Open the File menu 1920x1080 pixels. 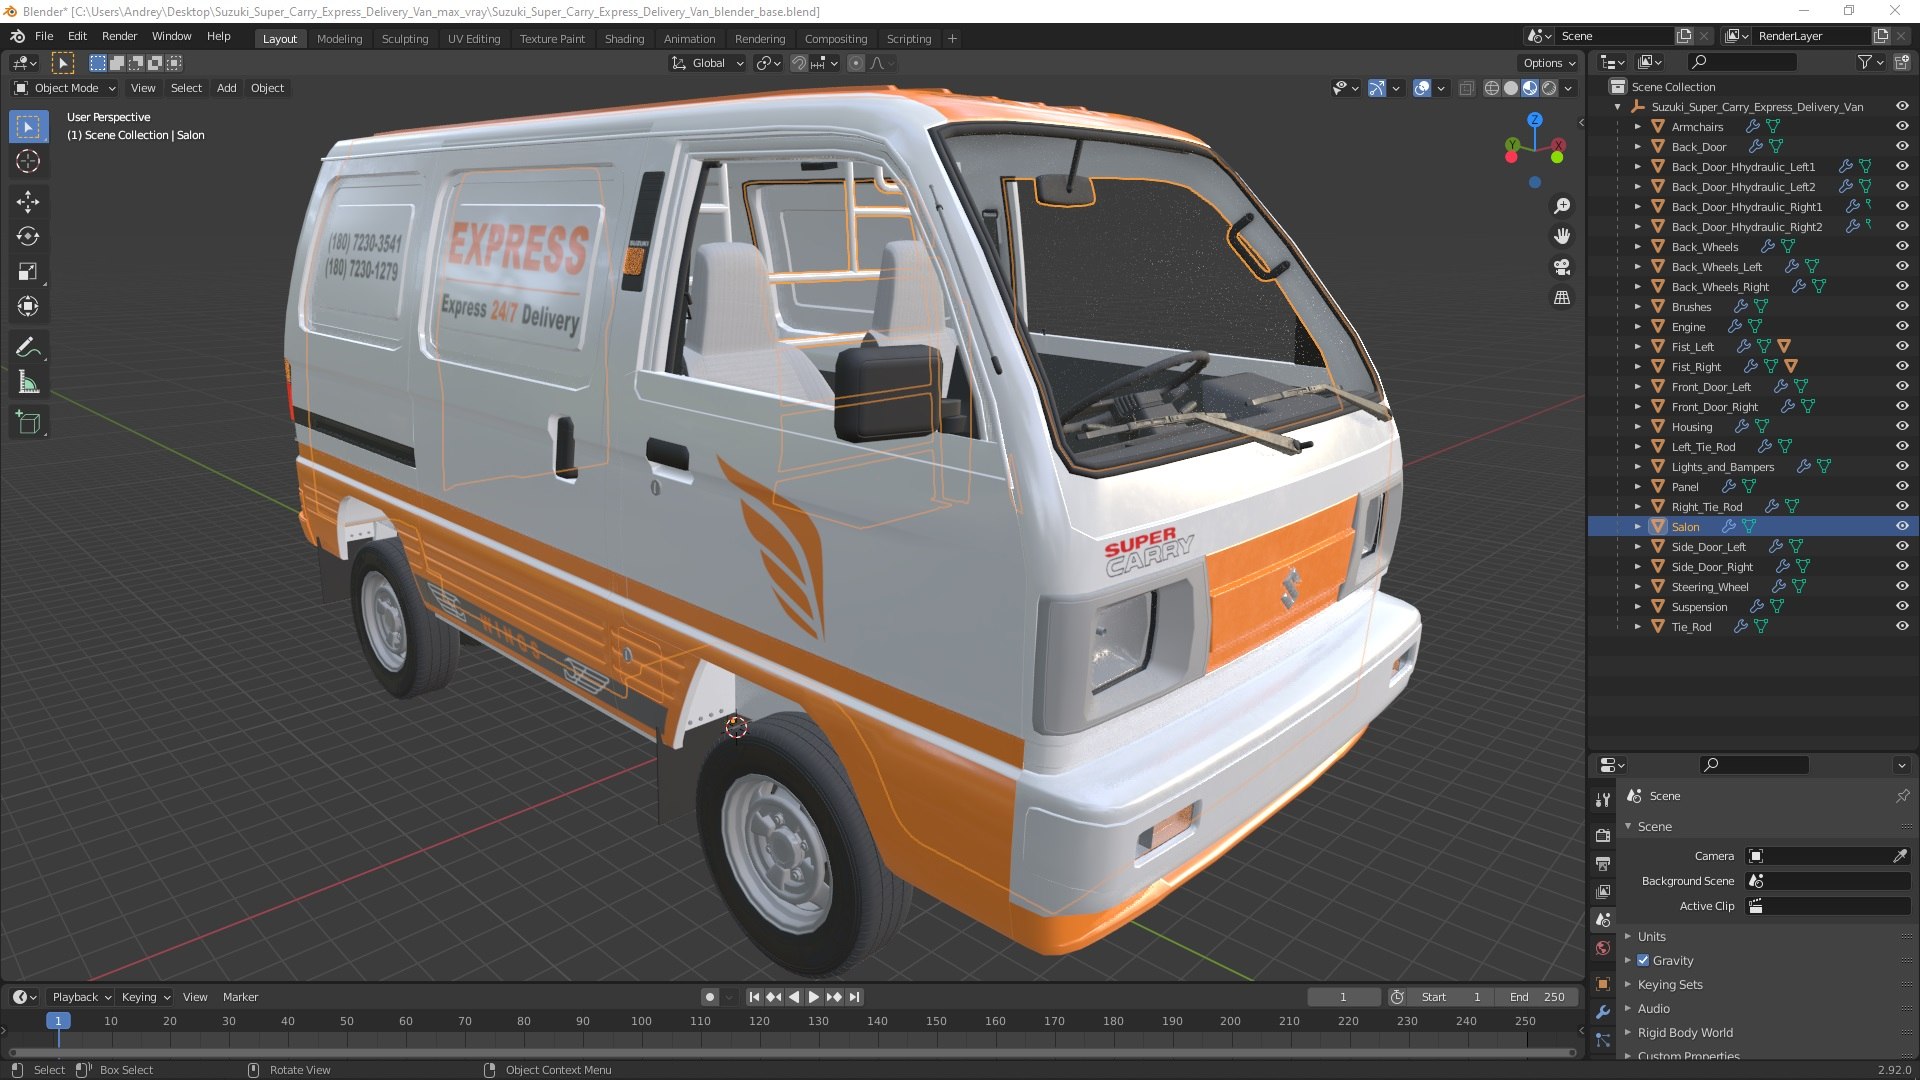point(44,36)
